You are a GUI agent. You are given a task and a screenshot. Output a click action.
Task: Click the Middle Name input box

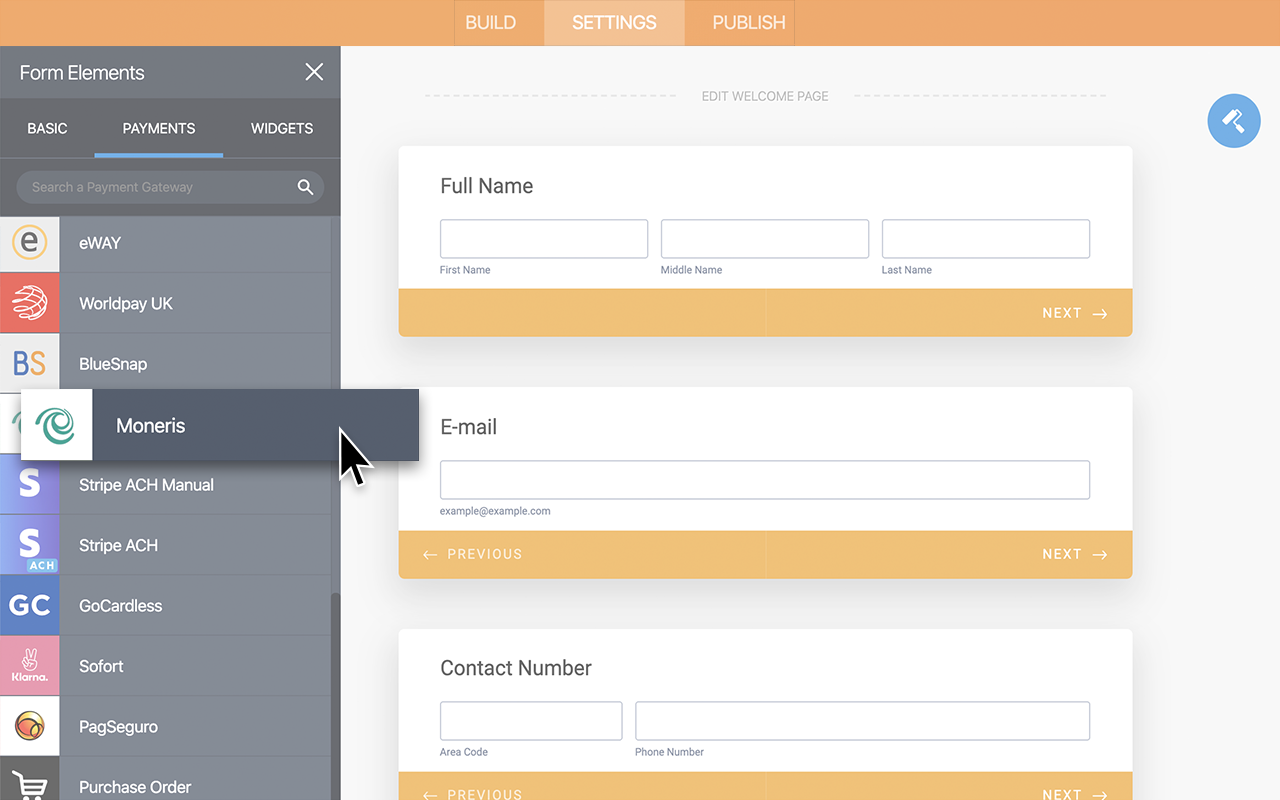(x=765, y=239)
